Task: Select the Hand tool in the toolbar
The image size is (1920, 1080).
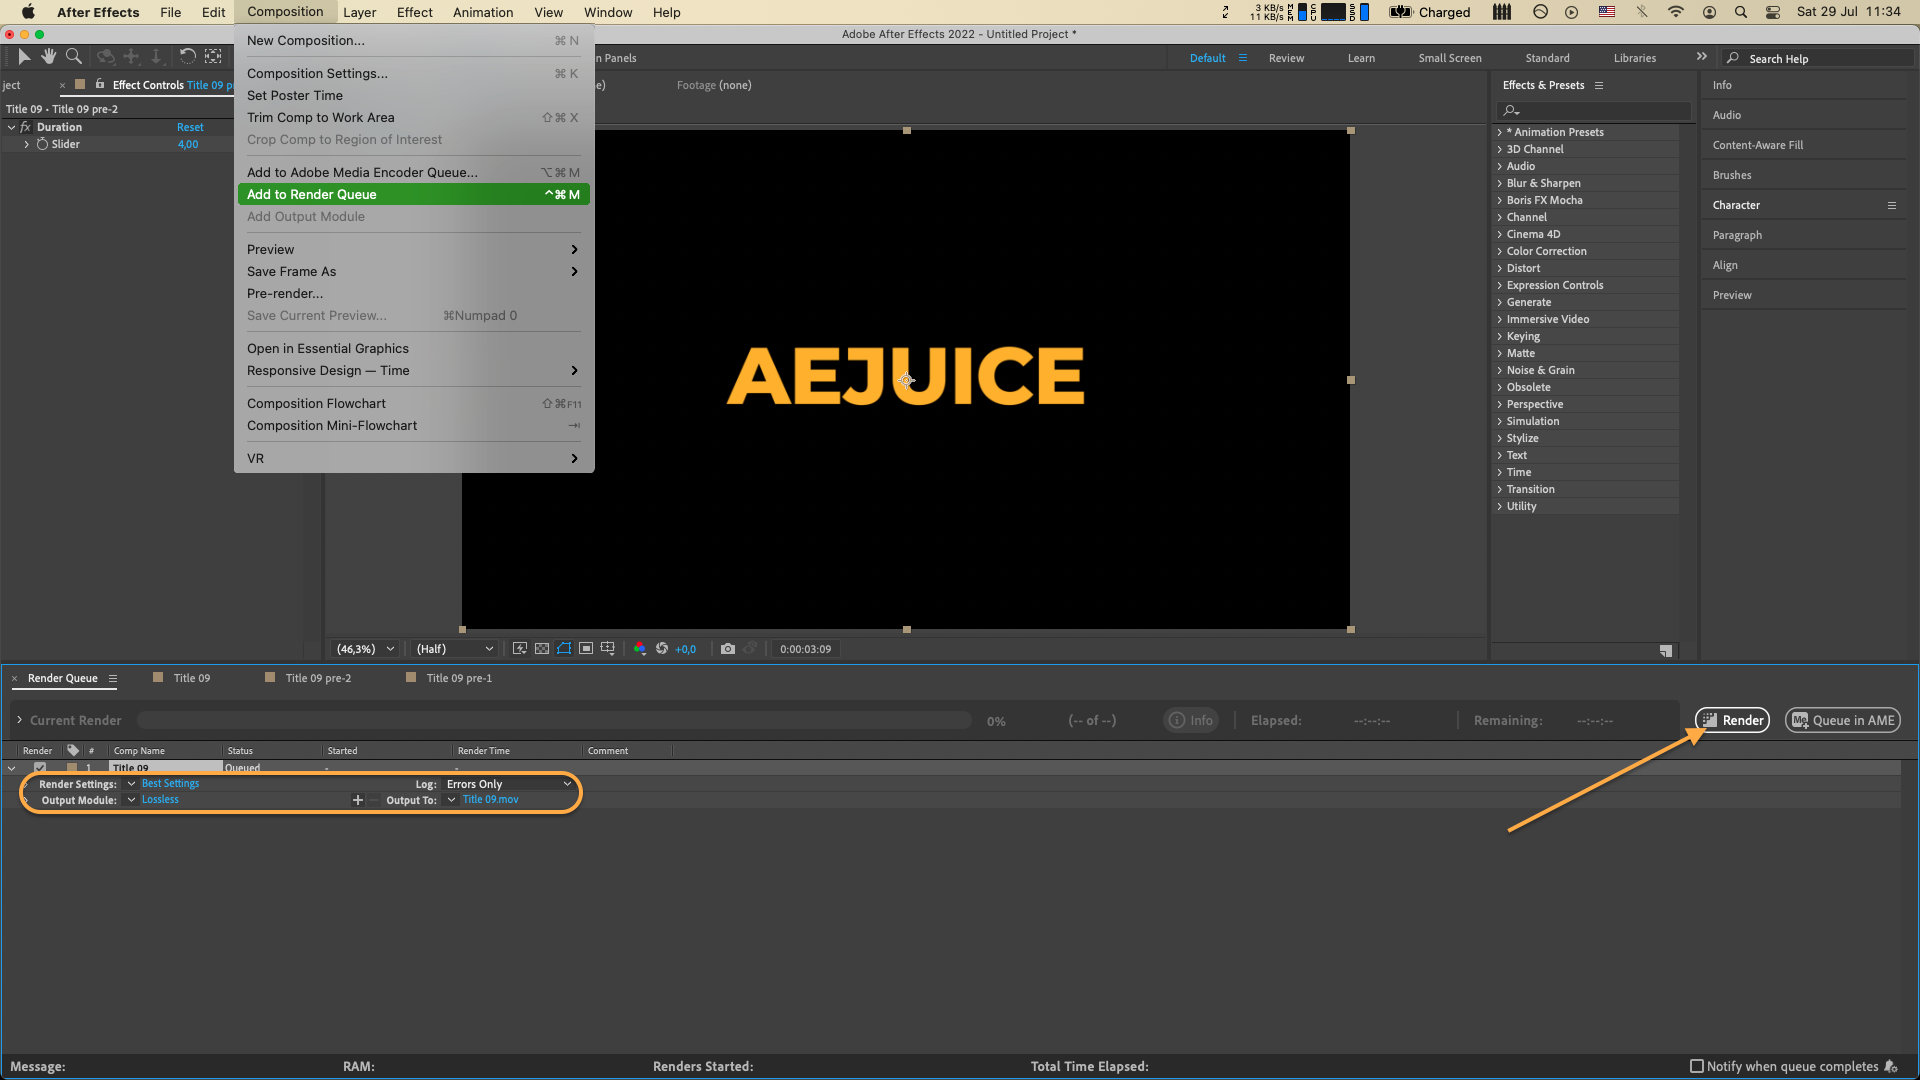Action: click(x=48, y=57)
